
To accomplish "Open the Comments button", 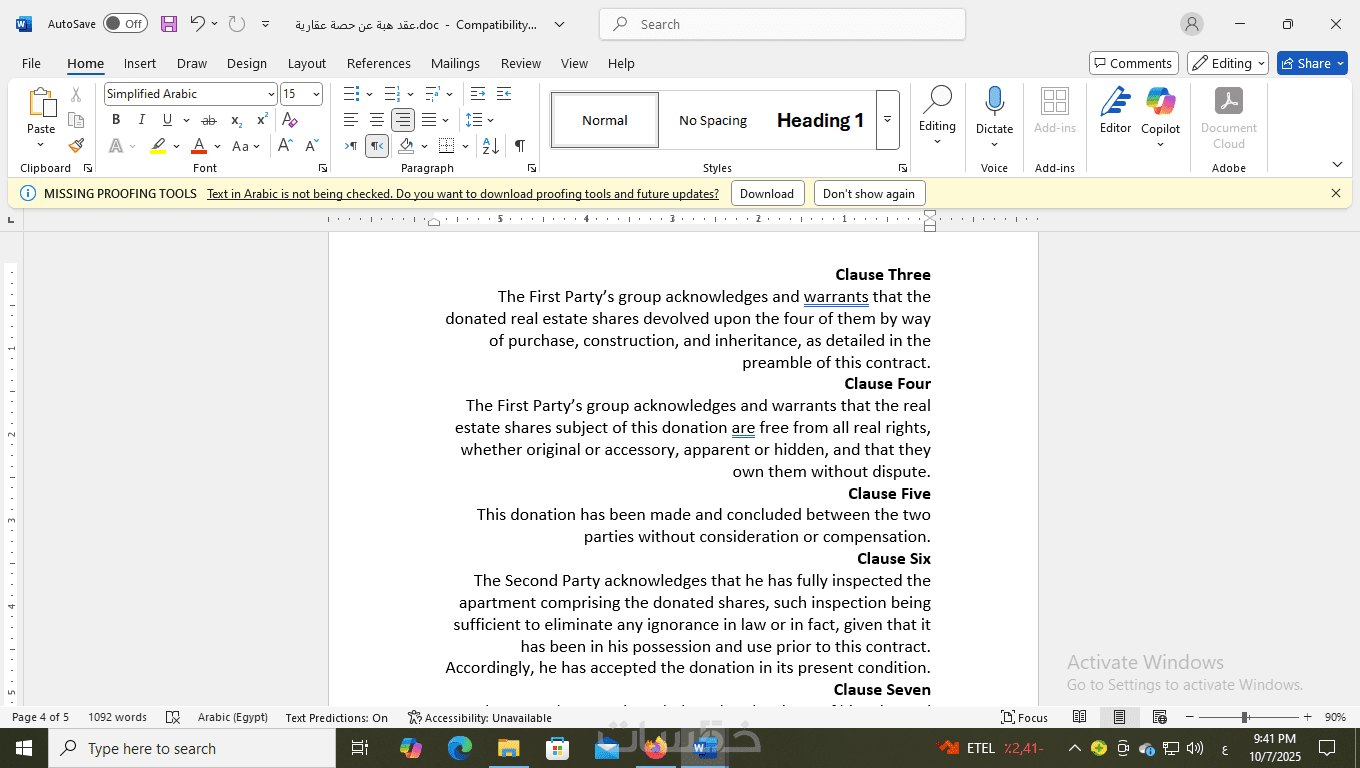I will click(1134, 63).
